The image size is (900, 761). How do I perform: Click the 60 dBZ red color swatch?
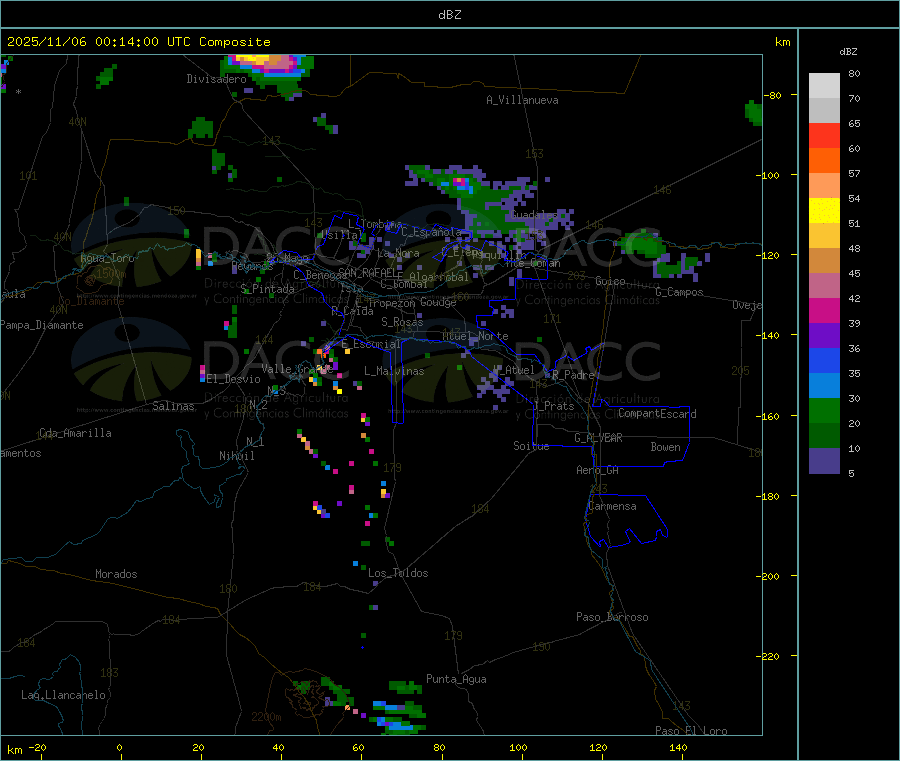point(824,135)
